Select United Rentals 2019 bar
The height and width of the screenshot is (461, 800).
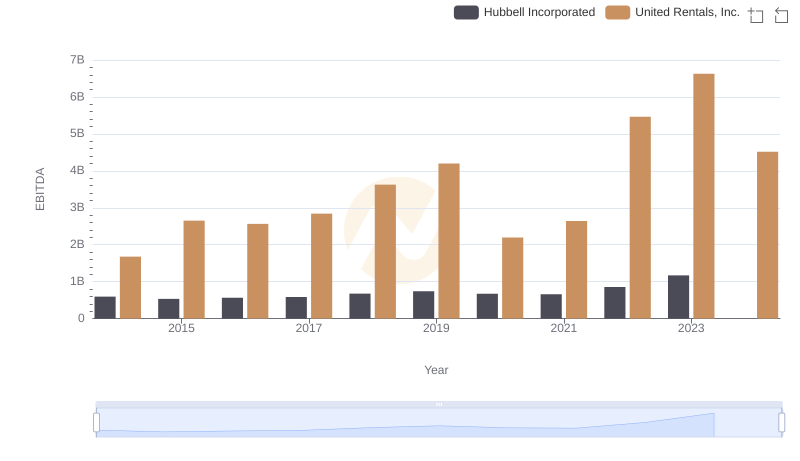(449, 241)
